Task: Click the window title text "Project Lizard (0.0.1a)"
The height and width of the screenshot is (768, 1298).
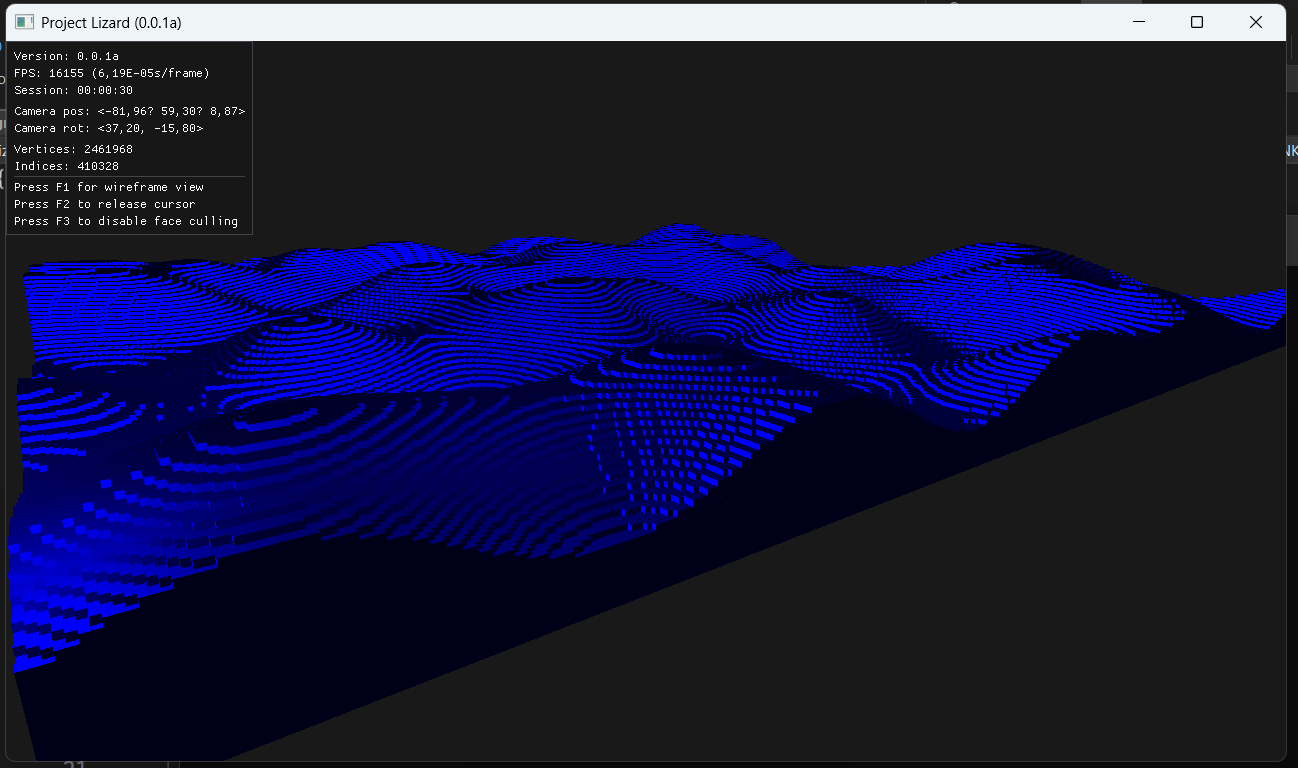Action: [111, 22]
